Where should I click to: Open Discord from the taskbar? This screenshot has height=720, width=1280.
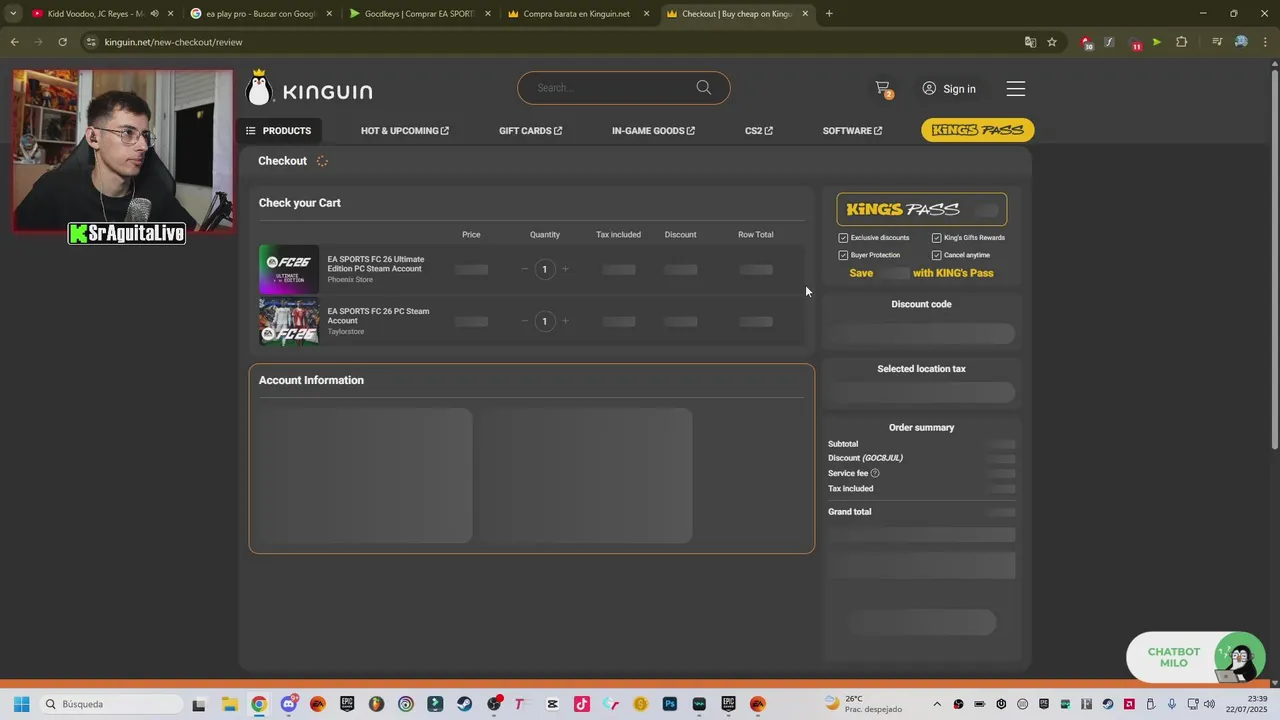[288, 704]
